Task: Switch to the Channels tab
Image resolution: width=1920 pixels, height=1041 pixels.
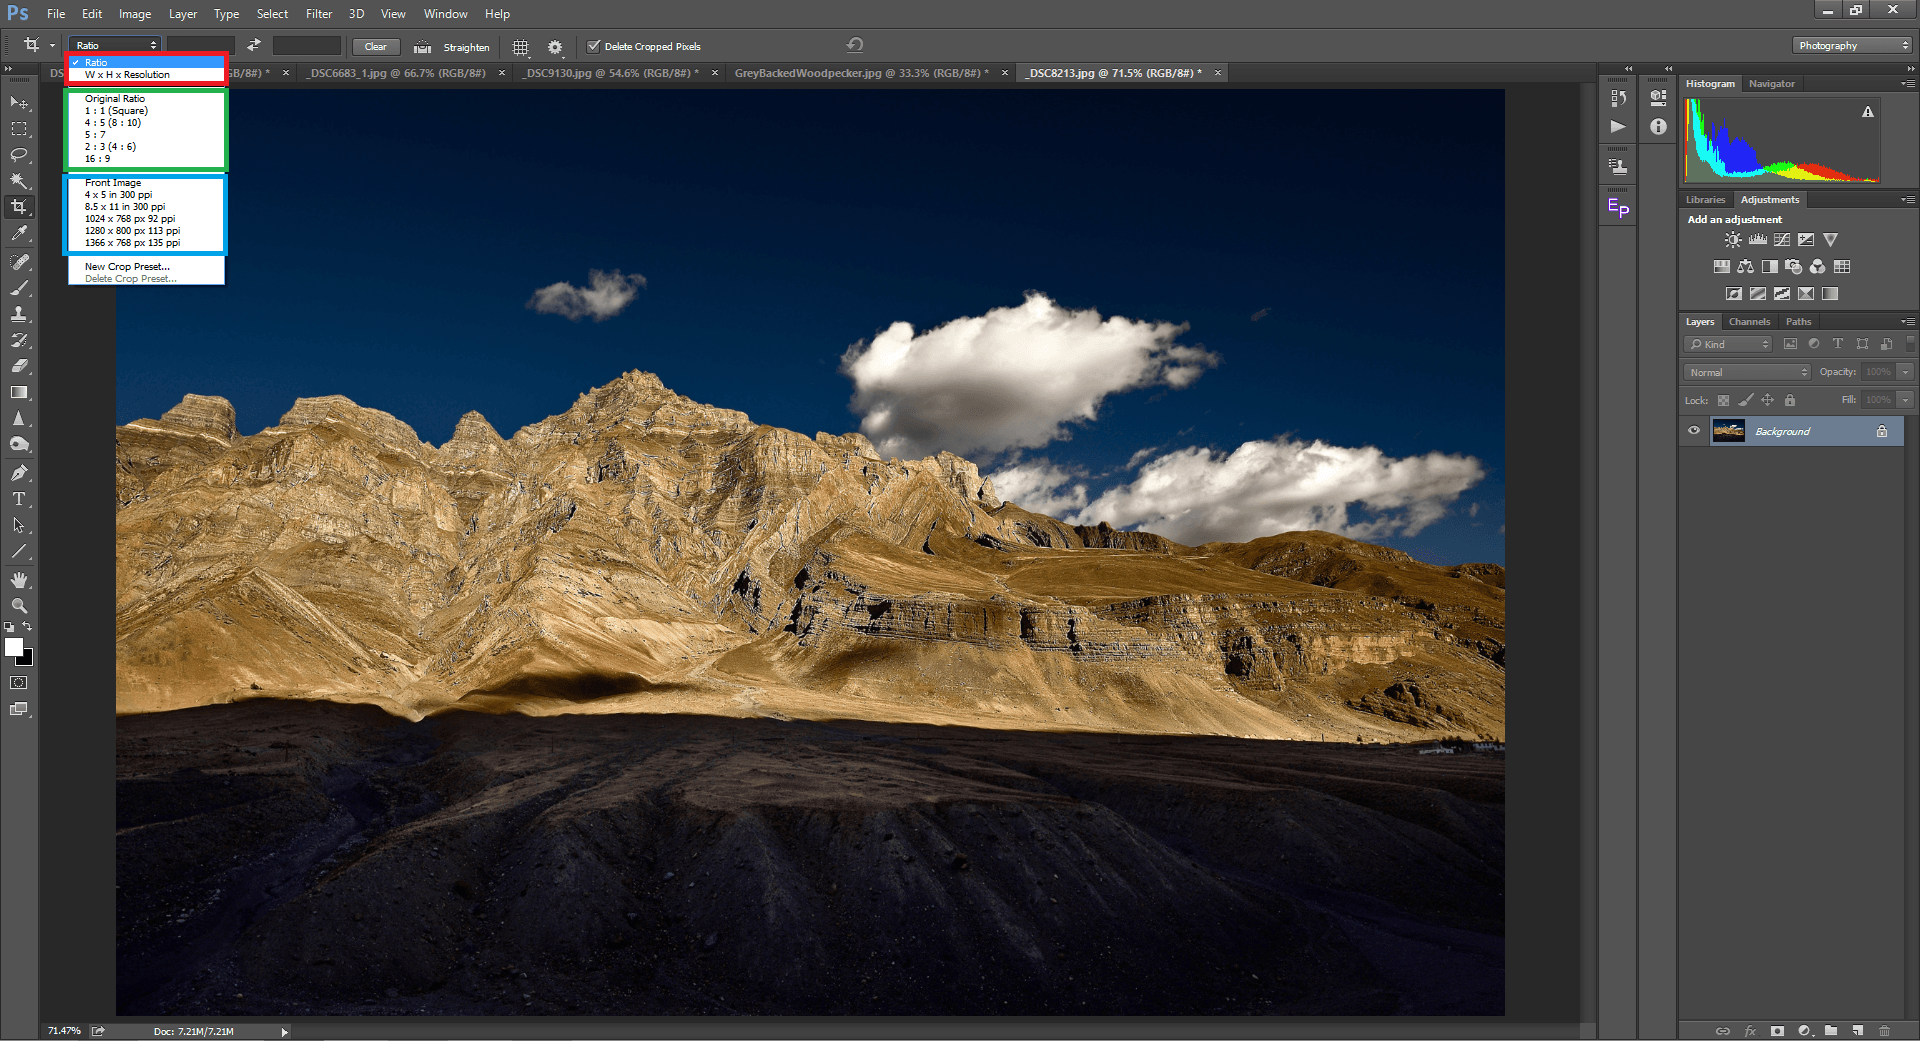Action: pyautogui.click(x=1749, y=322)
